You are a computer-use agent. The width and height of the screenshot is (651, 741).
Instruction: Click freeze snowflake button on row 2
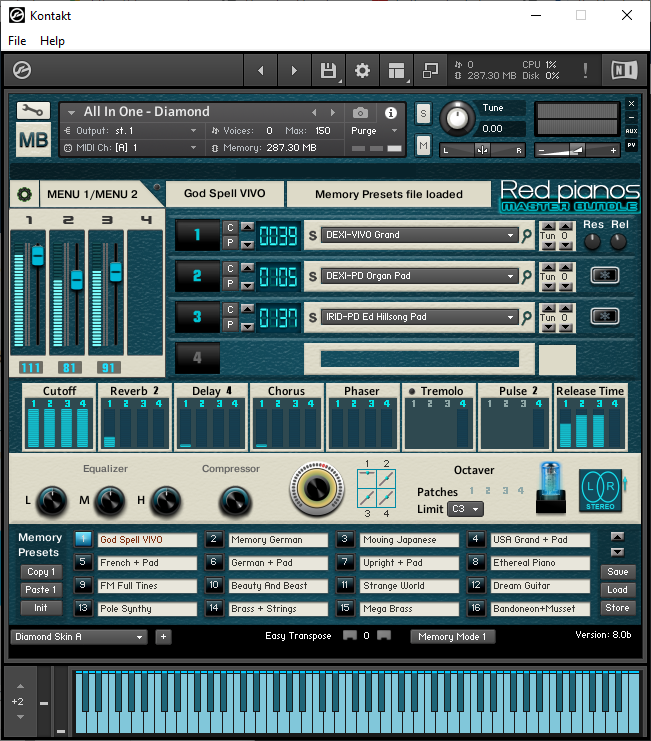[605, 275]
